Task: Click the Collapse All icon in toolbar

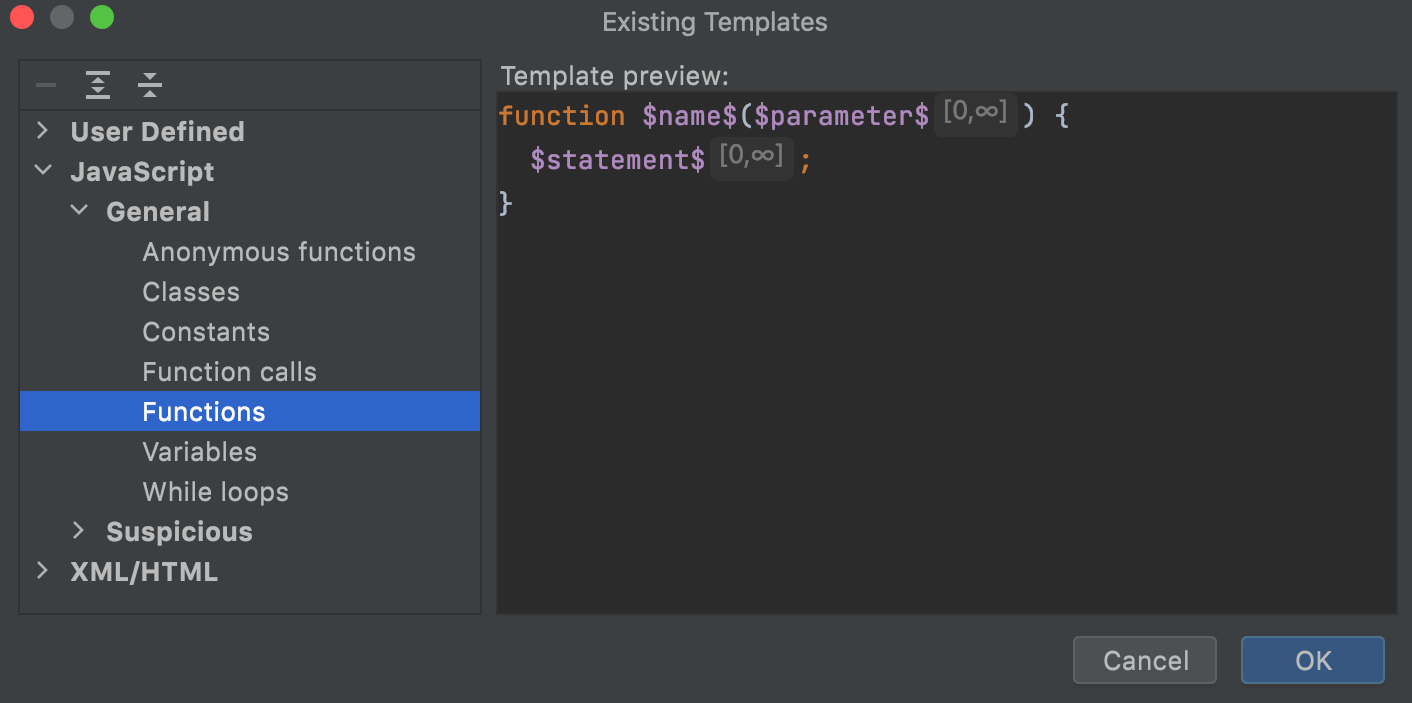Action: pyautogui.click(x=149, y=85)
